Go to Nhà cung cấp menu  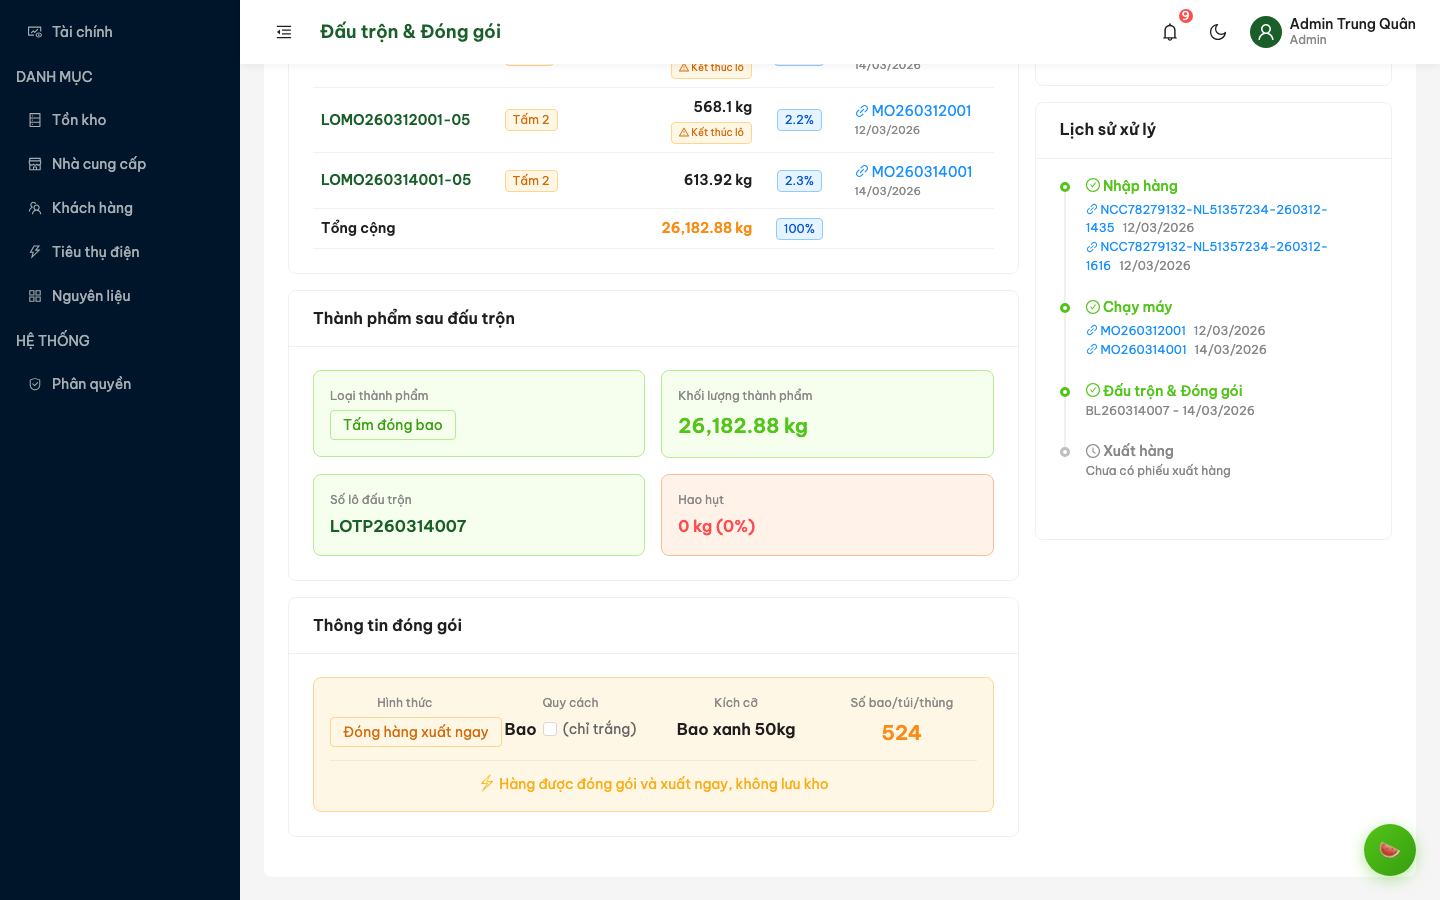coord(98,164)
